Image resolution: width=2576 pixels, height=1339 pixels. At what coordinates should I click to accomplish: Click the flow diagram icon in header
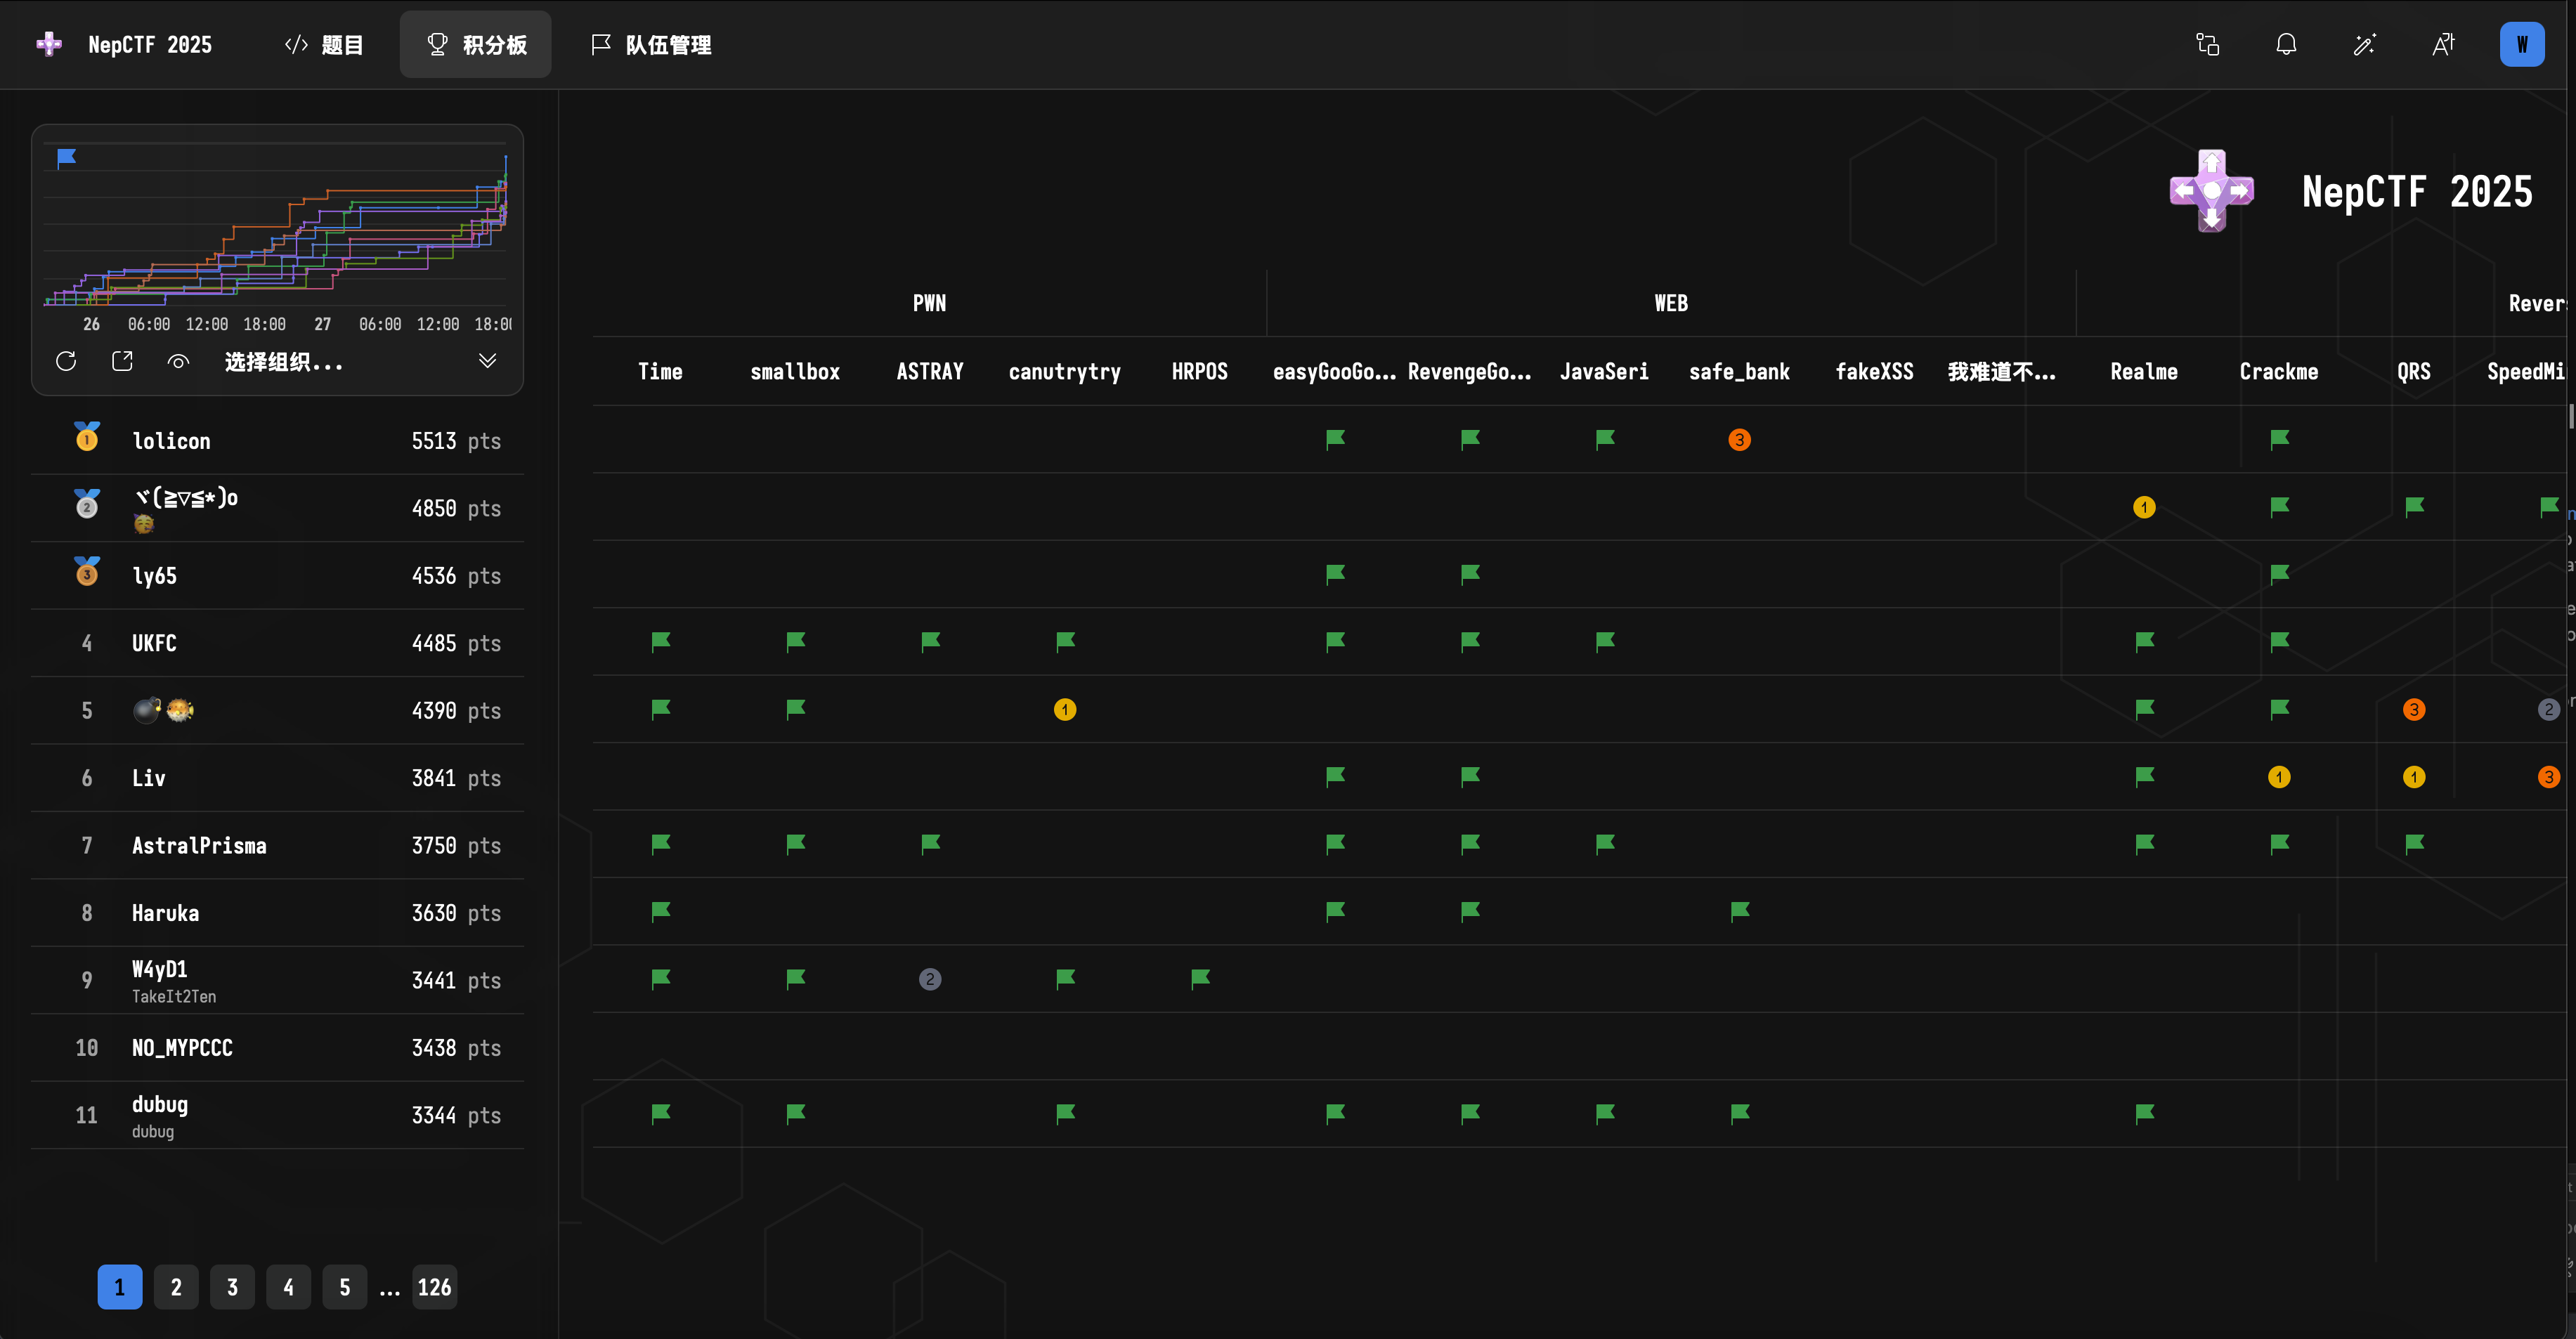(x=2208, y=44)
